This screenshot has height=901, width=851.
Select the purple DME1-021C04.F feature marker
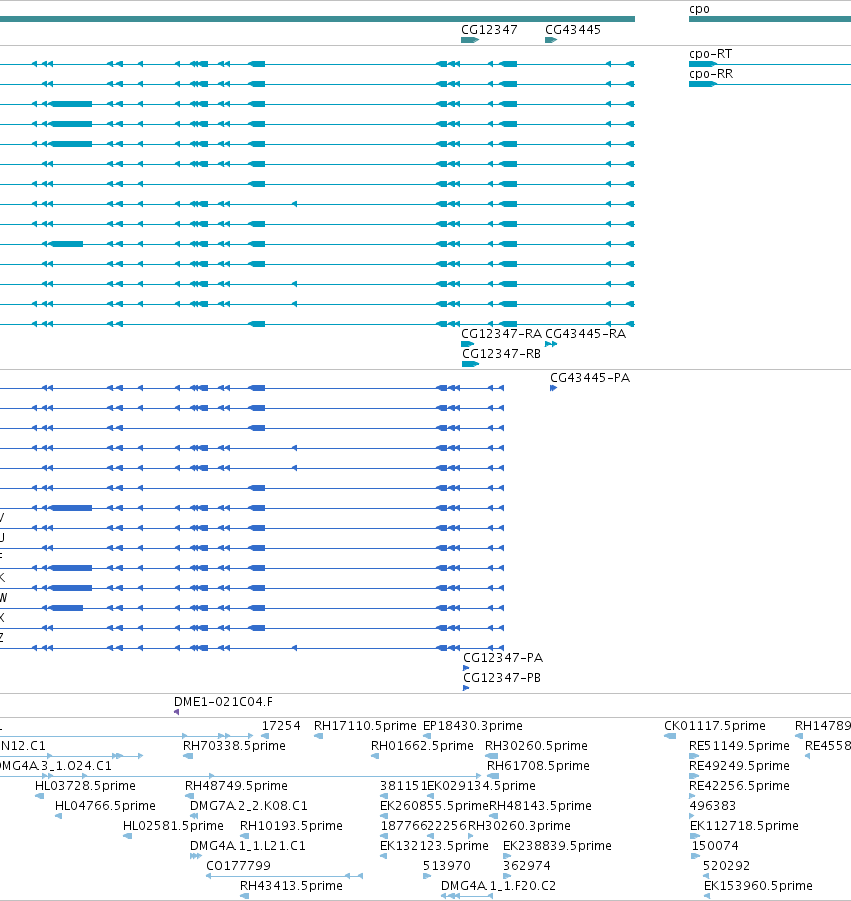point(176,712)
